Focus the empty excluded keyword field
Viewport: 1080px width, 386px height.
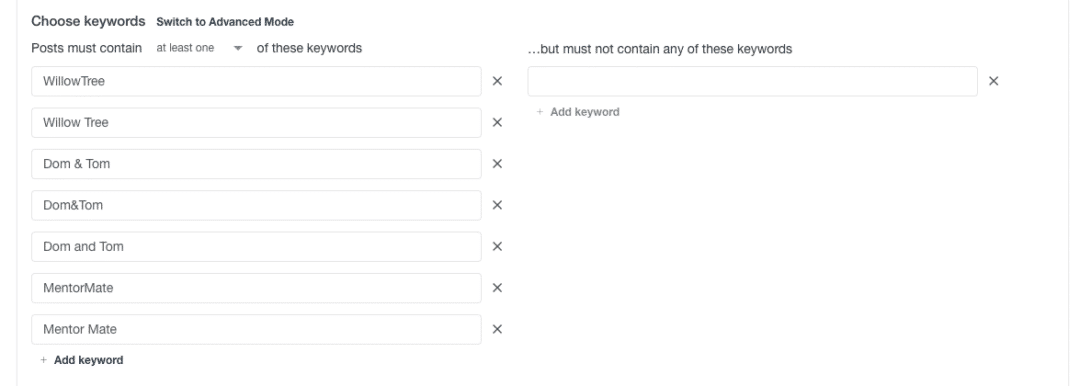752,81
